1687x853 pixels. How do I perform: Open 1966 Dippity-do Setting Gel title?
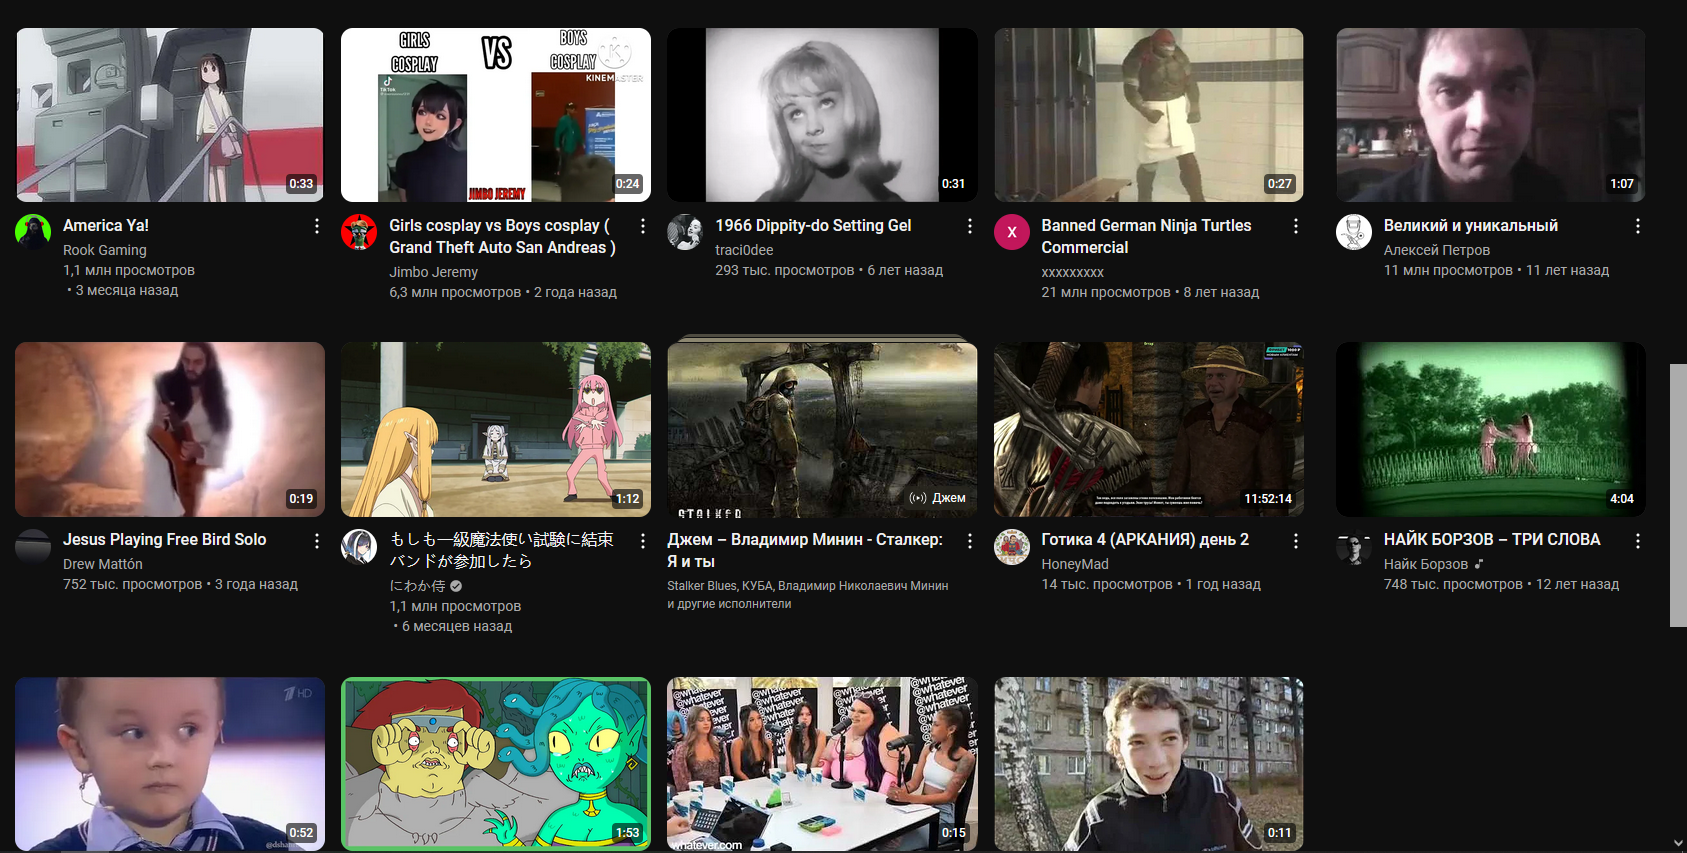coord(813,226)
